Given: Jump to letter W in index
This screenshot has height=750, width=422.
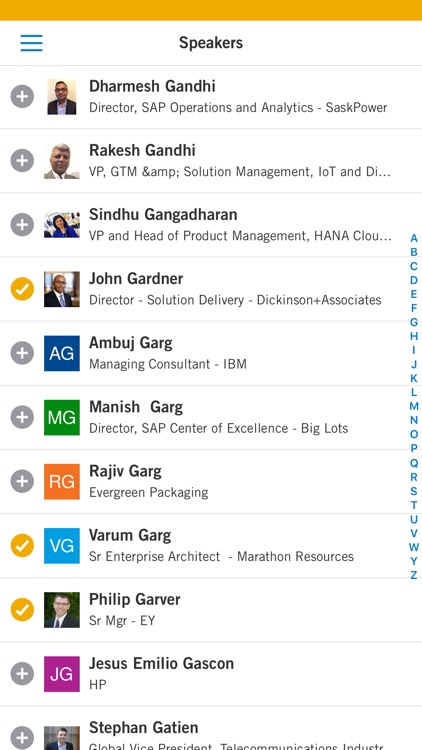Looking at the screenshot, I should pos(414,547).
